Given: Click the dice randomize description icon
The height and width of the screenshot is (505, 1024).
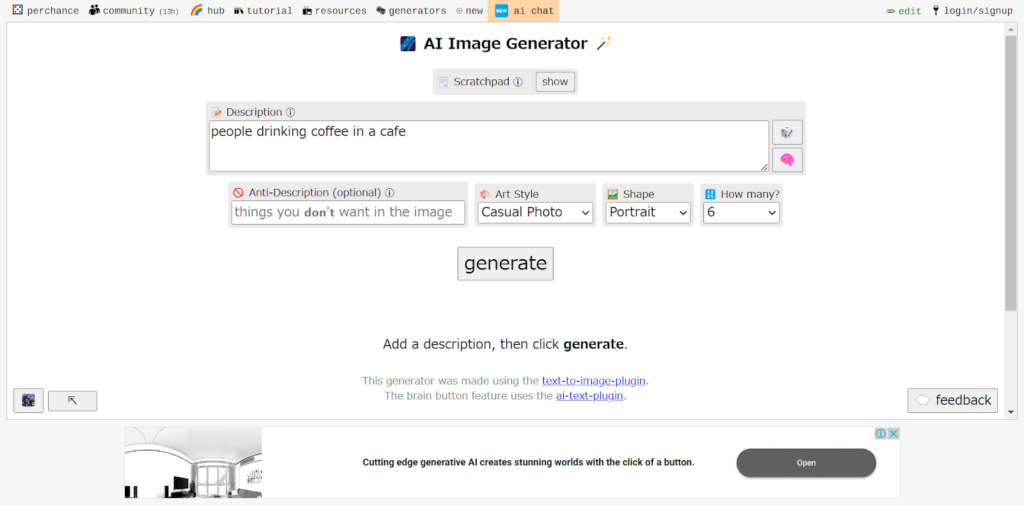Looking at the screenshot, I should 787,133.
